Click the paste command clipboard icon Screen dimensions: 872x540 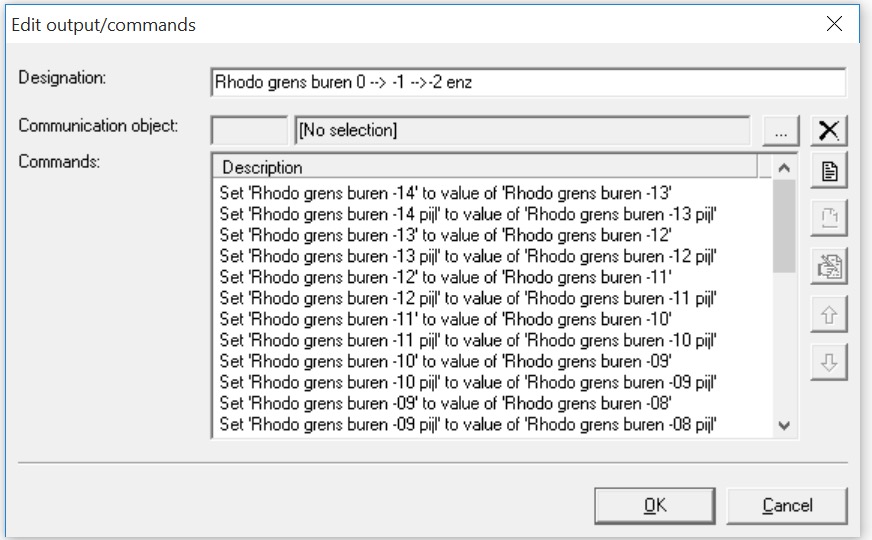point(829,265)
